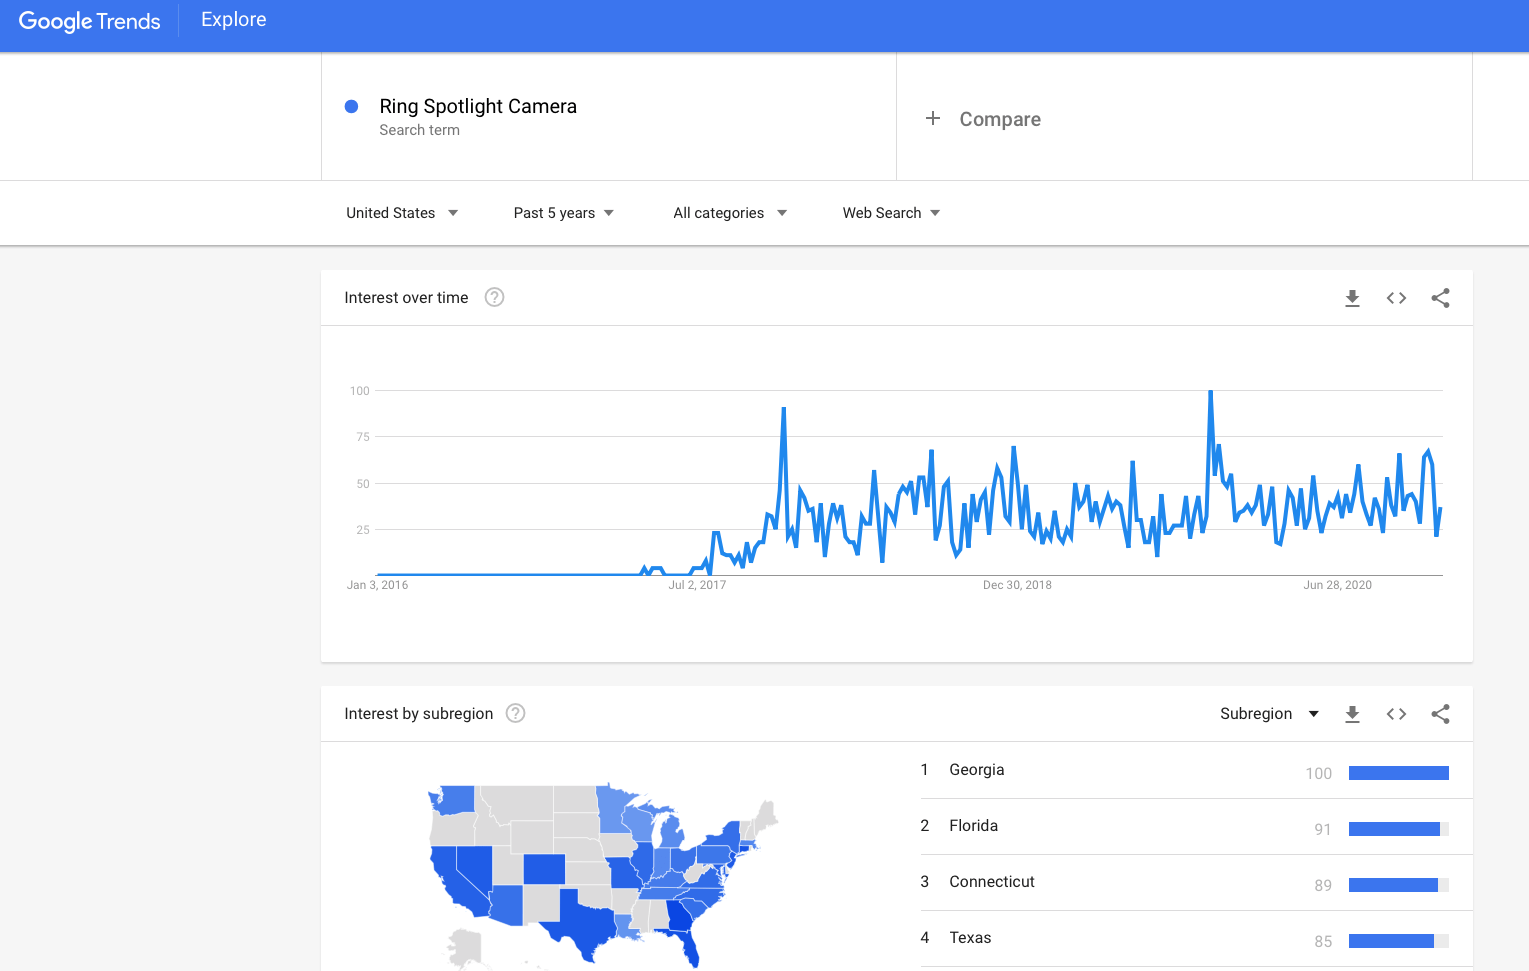Click the Interest by subregion heading
This screenshot has height=971, width=1529.
coord(418,713)
